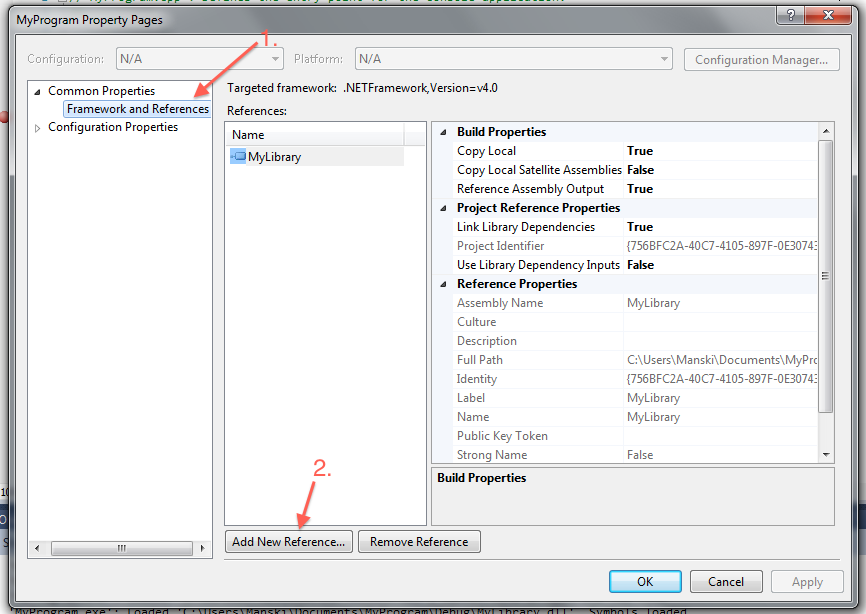The height and width of the screenshot is (614, 866).
Task: Select Framework and References tree item
Action: coord(137,109)
